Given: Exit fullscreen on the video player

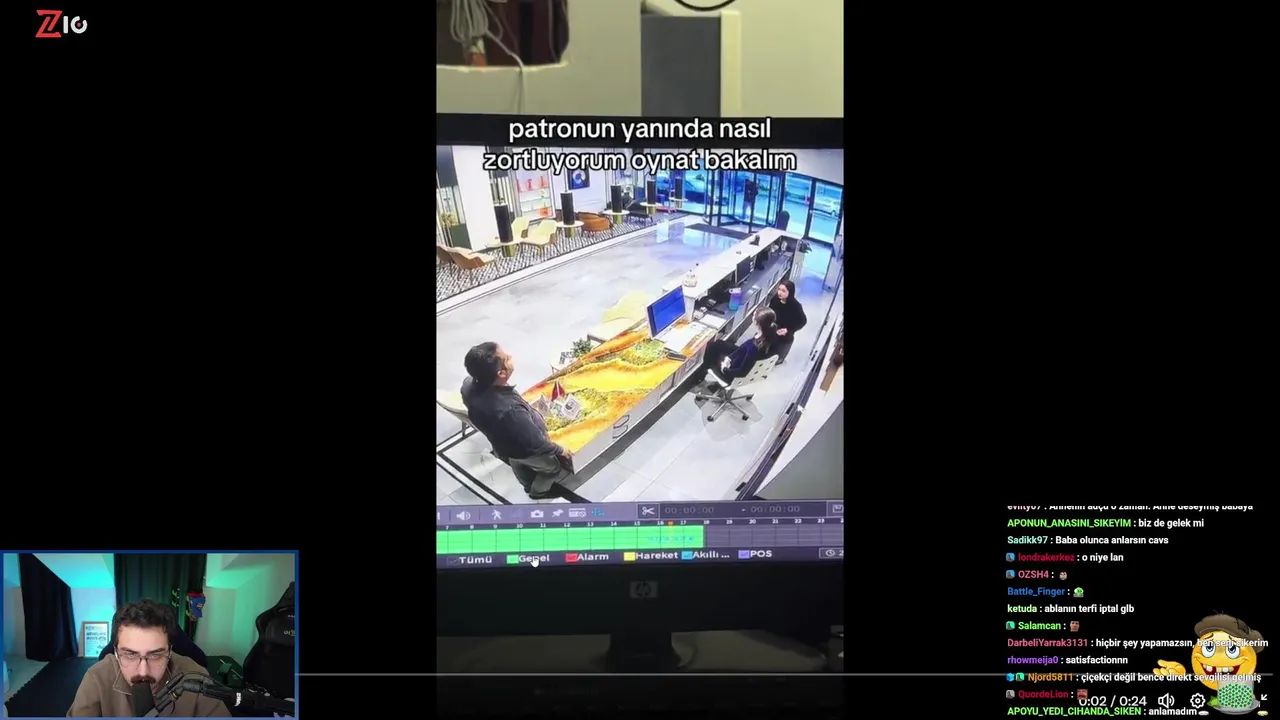Looking at the screenshot, I should coord(1264,698).
